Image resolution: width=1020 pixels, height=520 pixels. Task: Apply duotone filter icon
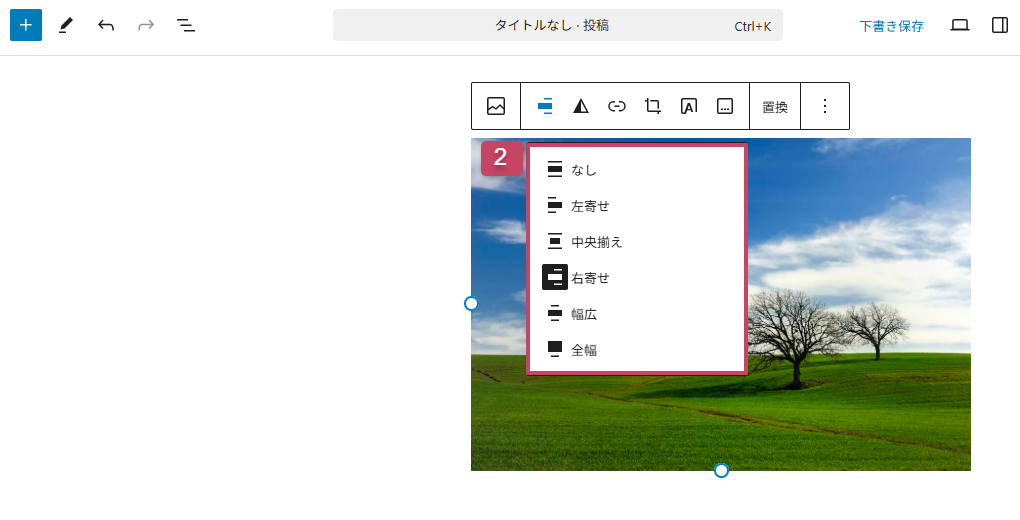point(581,106)
